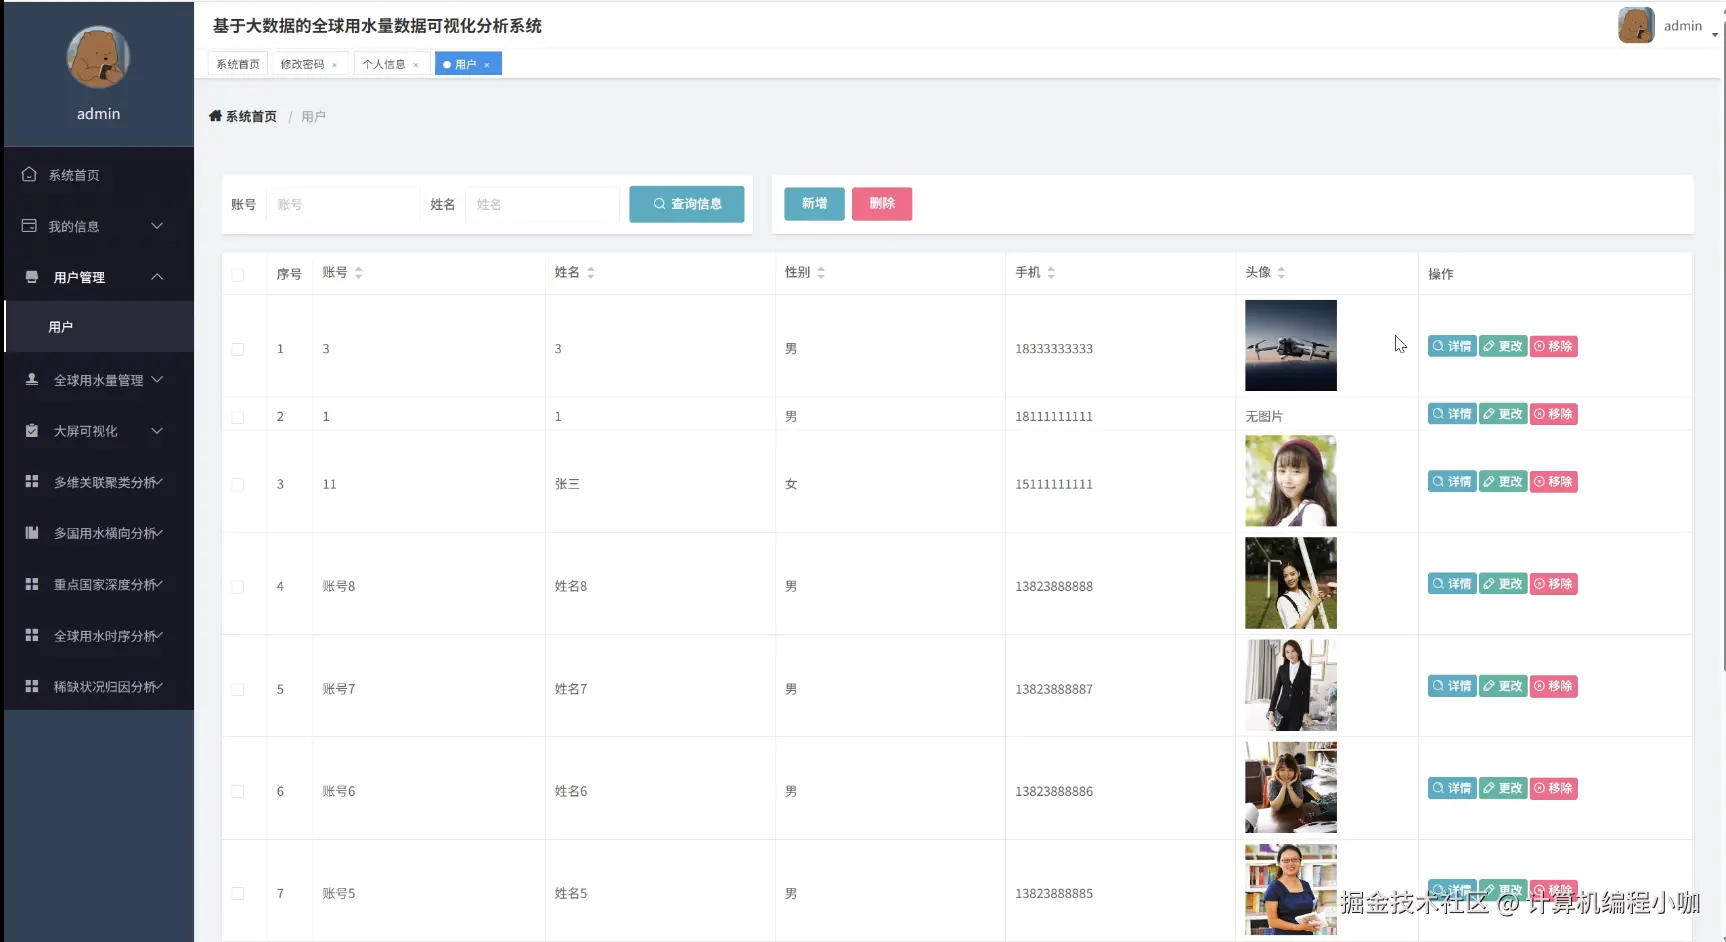Click 移除 for the 账号8 row
The image size is (1726, 942).
coord(1554,584)
